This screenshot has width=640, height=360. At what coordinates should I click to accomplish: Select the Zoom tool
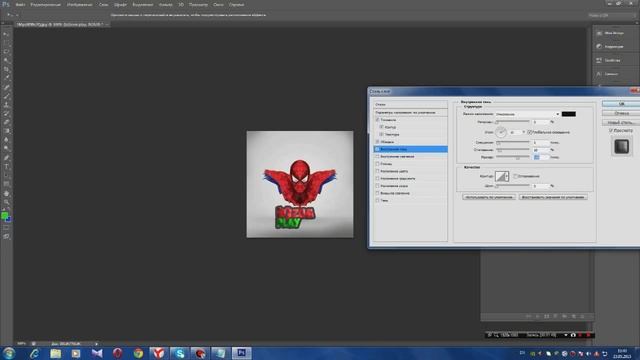point(6,202)
